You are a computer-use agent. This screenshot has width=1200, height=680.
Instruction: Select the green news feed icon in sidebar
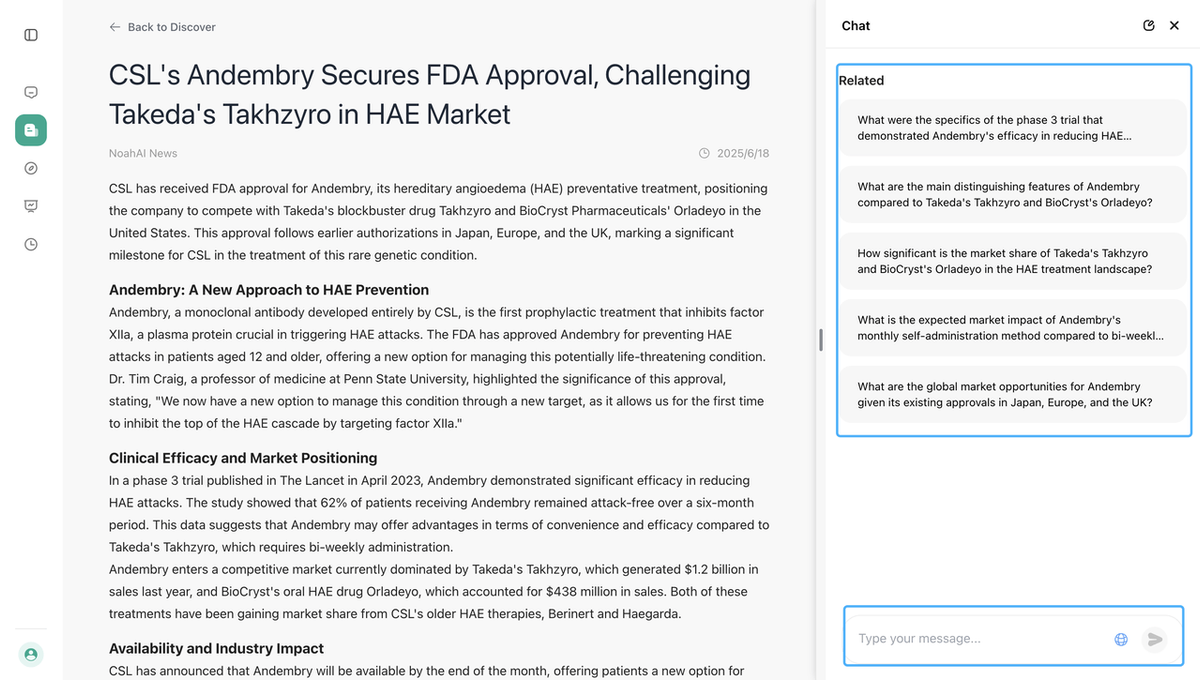(30, 130)
